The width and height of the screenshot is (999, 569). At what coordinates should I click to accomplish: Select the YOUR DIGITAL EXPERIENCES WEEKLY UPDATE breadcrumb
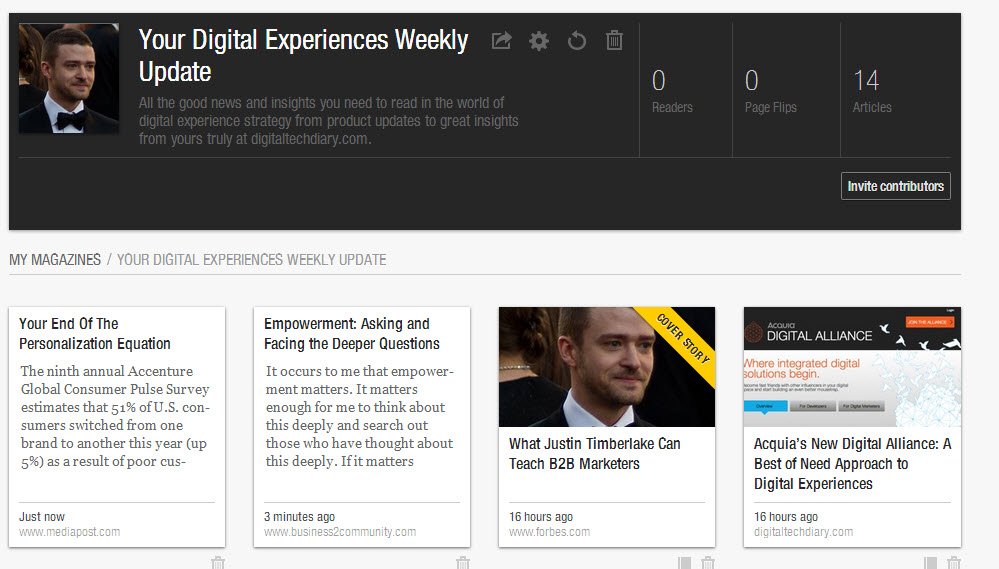coord(252,260)
